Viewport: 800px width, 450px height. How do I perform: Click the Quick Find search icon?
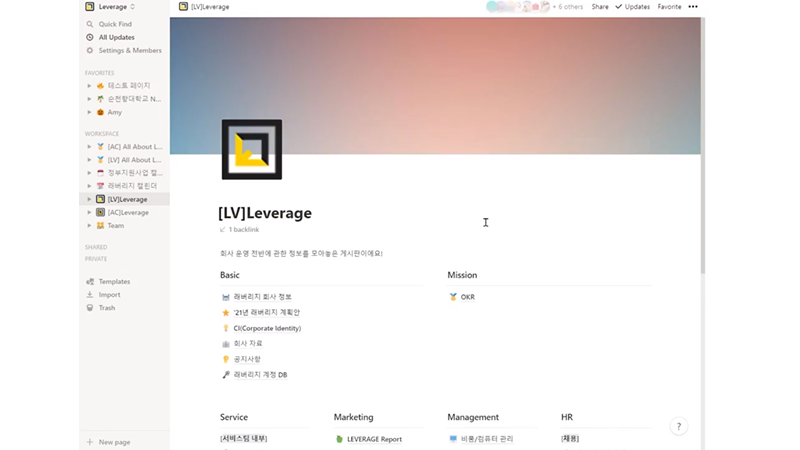(90, 24)
